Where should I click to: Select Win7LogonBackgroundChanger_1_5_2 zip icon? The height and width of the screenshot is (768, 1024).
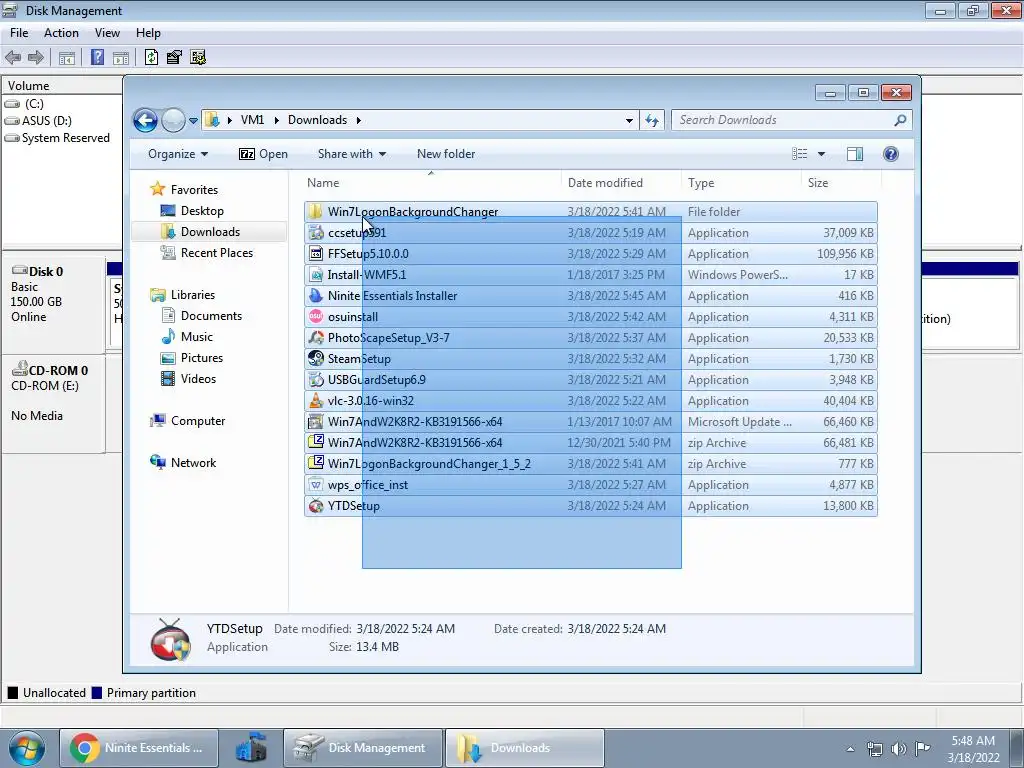[x=316, y=464]
